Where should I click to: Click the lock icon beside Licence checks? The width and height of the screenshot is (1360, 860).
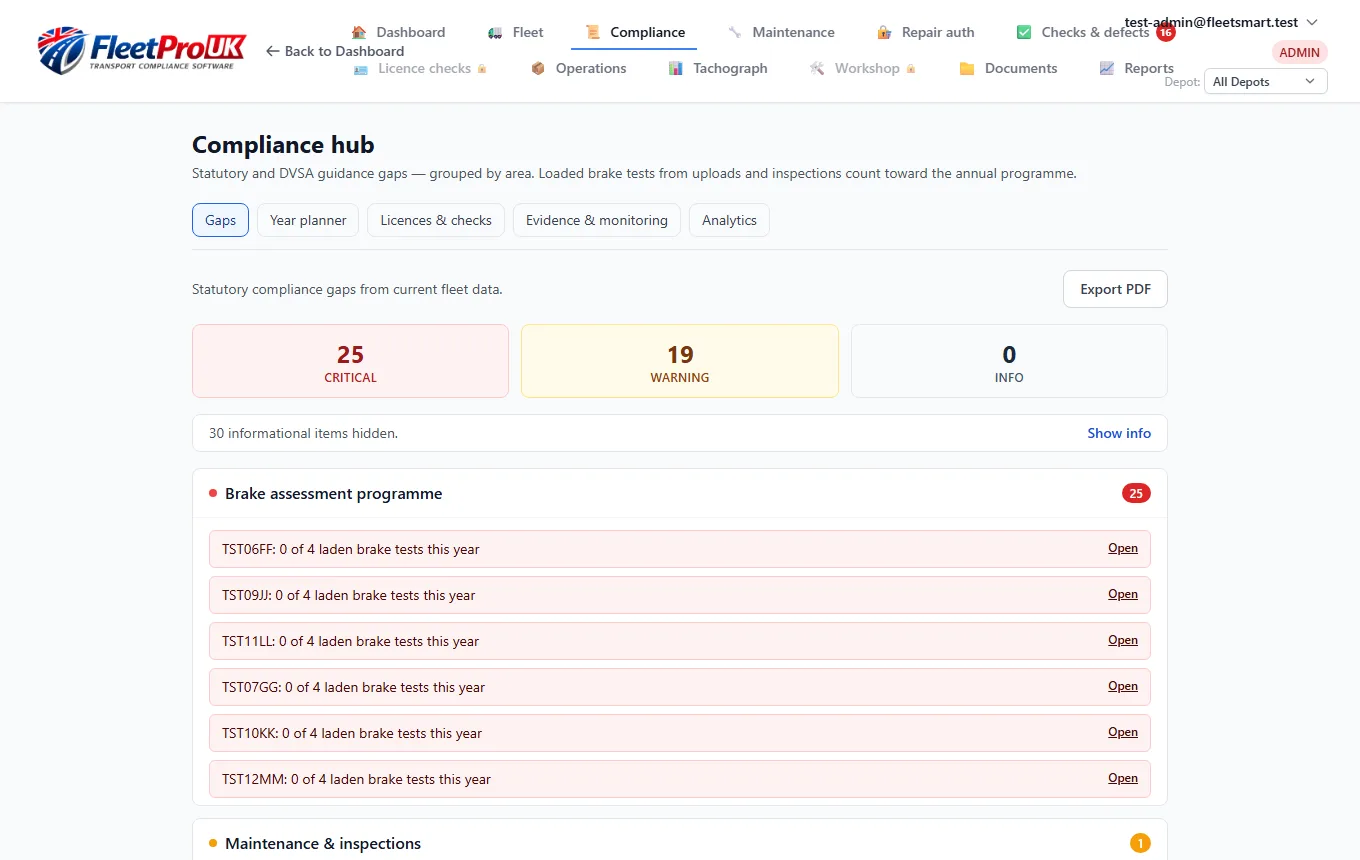482,69
